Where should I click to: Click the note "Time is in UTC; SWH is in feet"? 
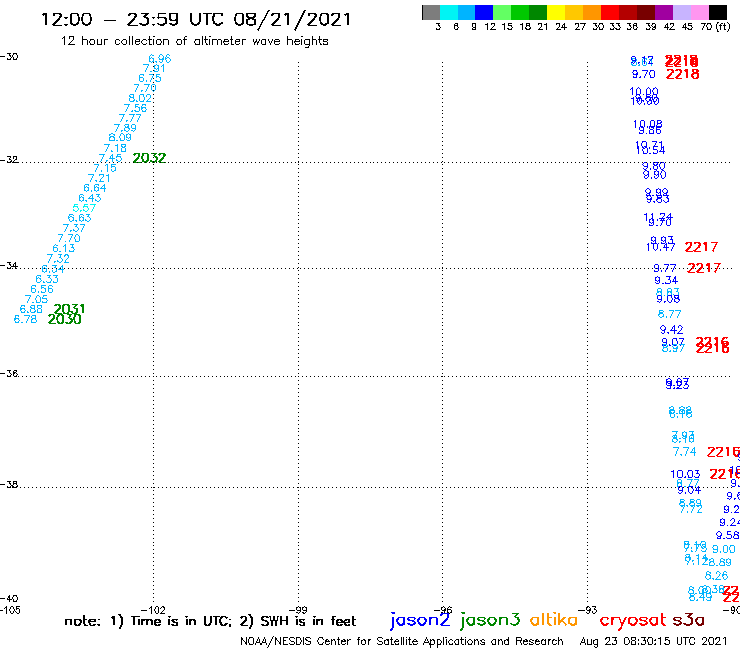tap(210, 621)
